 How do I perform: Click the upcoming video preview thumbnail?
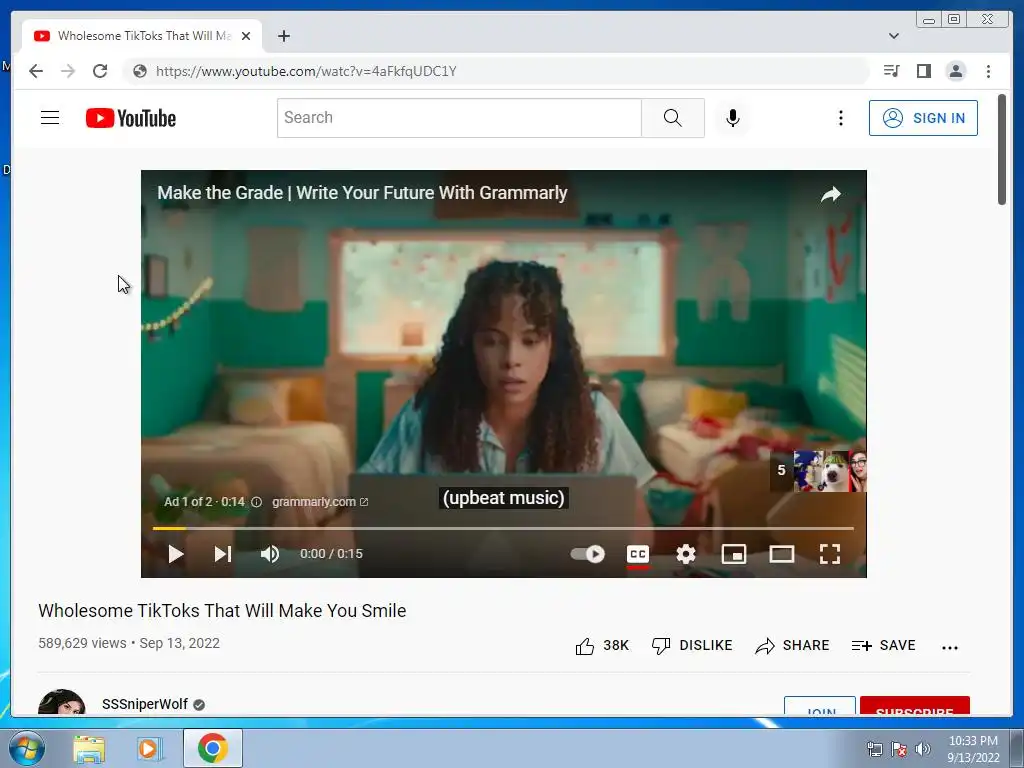pyautogui.click(x=829, y=470)
